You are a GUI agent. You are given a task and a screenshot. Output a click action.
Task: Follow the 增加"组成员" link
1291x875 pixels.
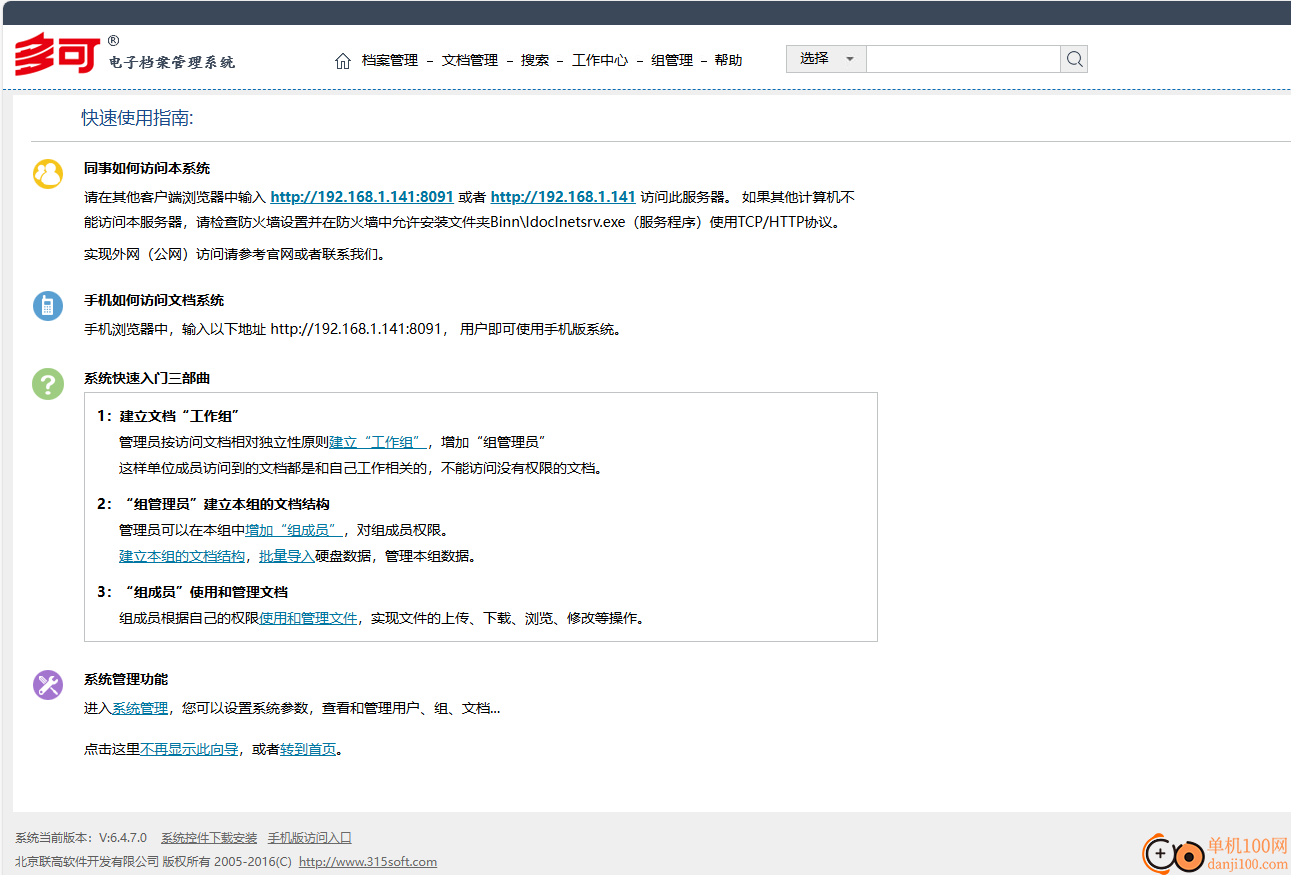coord(294,530)
